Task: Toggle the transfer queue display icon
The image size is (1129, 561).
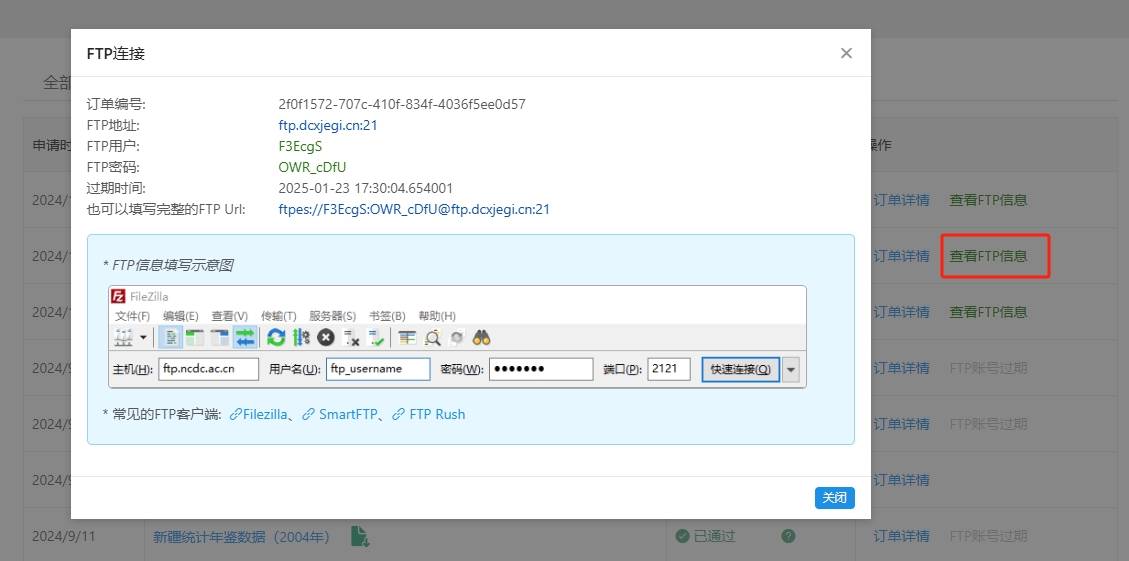Action: pyautogui.click(x=245, y=337)
